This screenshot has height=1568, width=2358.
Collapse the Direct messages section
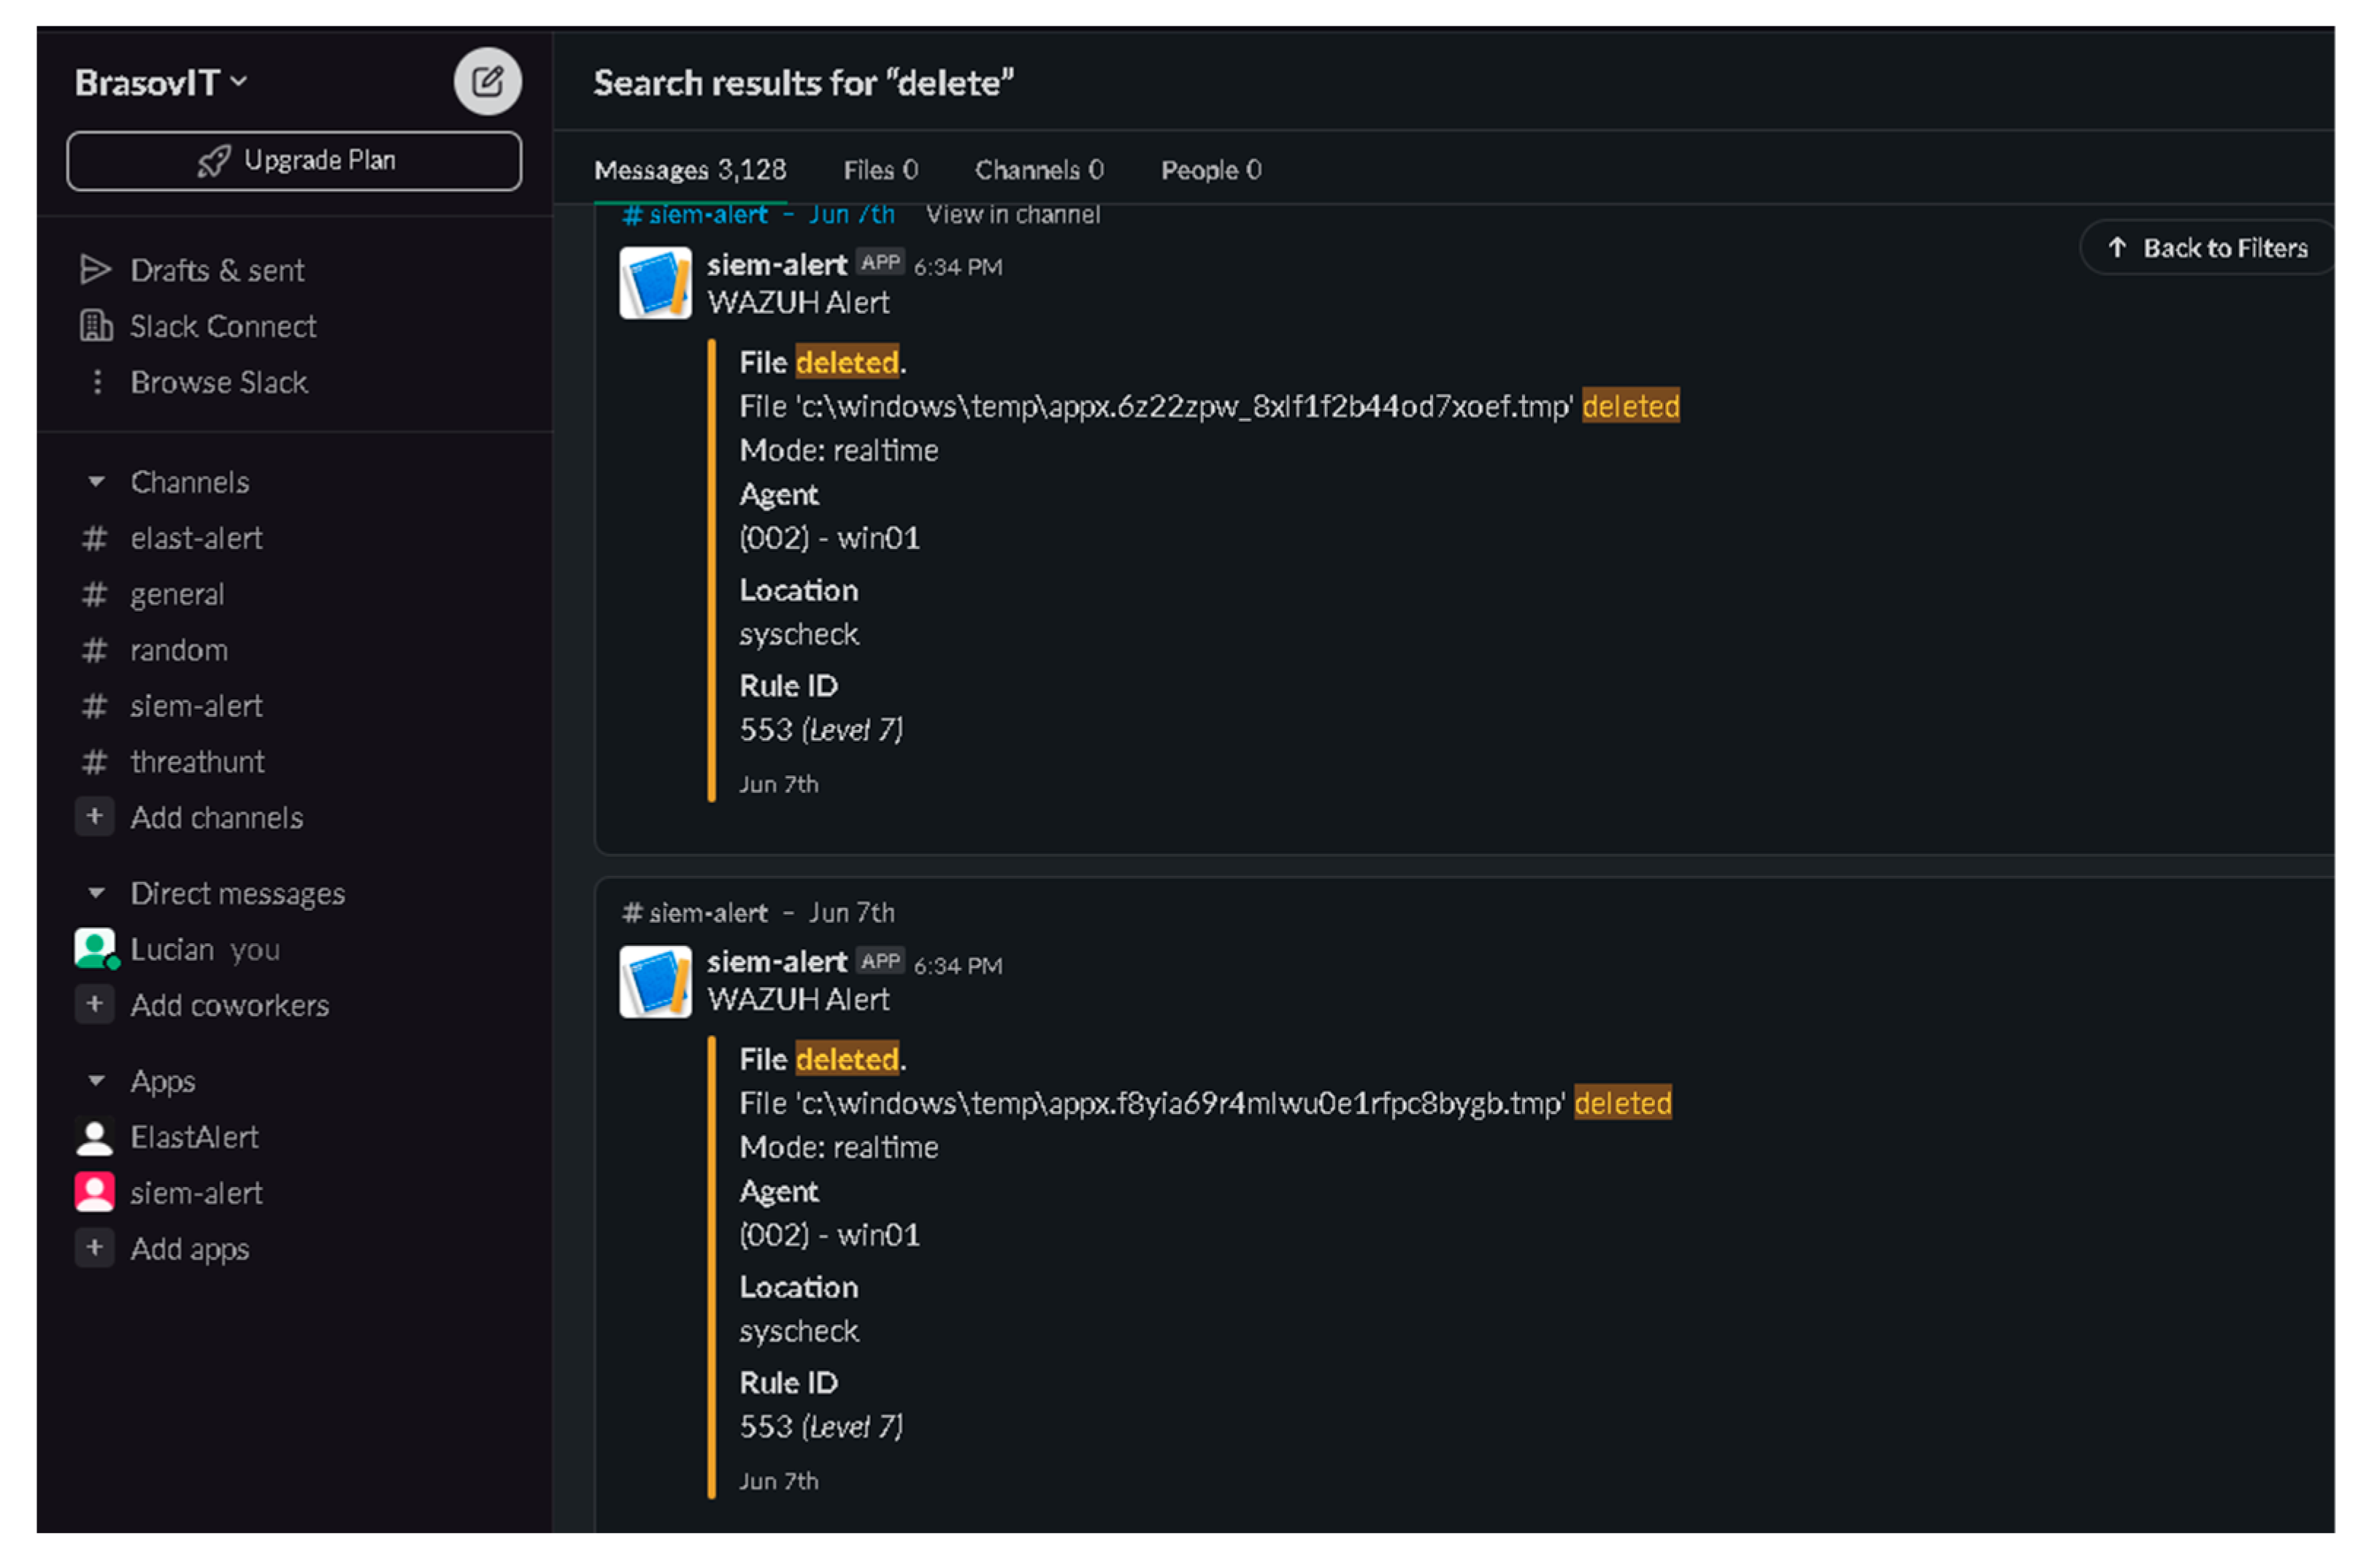tap(96, 893)
